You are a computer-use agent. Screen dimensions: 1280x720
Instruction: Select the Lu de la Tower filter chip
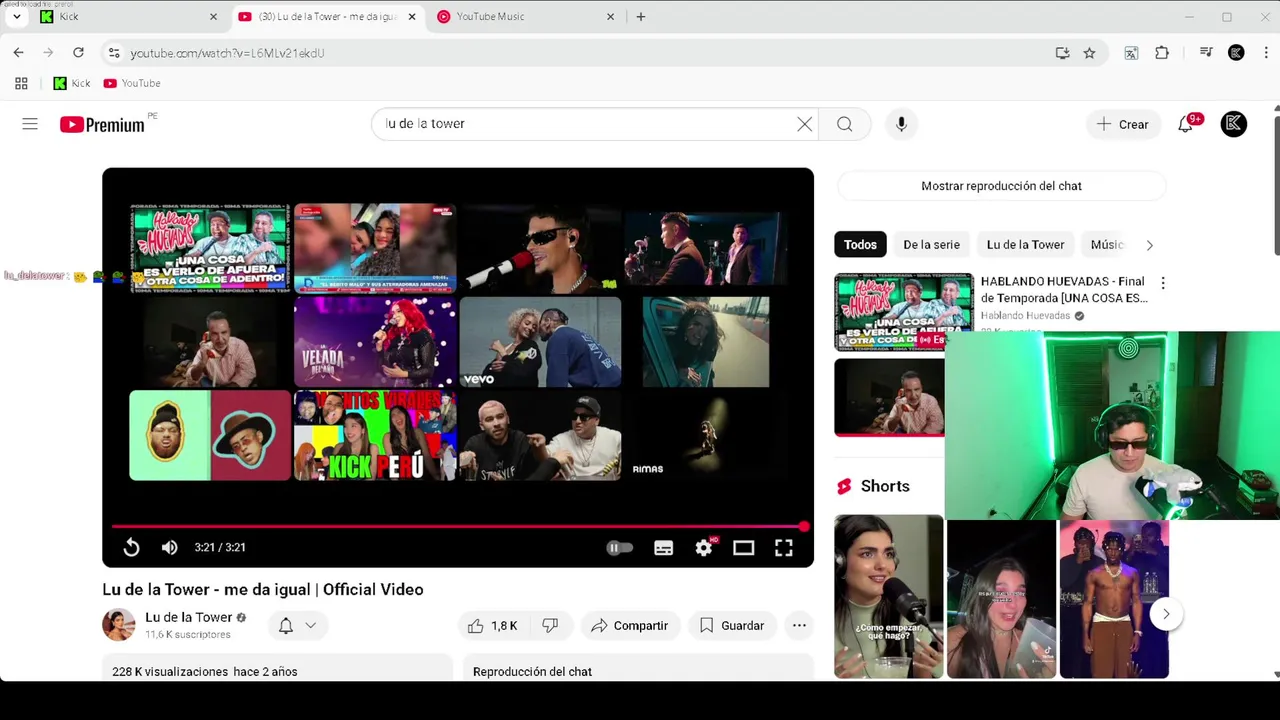click(x=1025, y=245)
